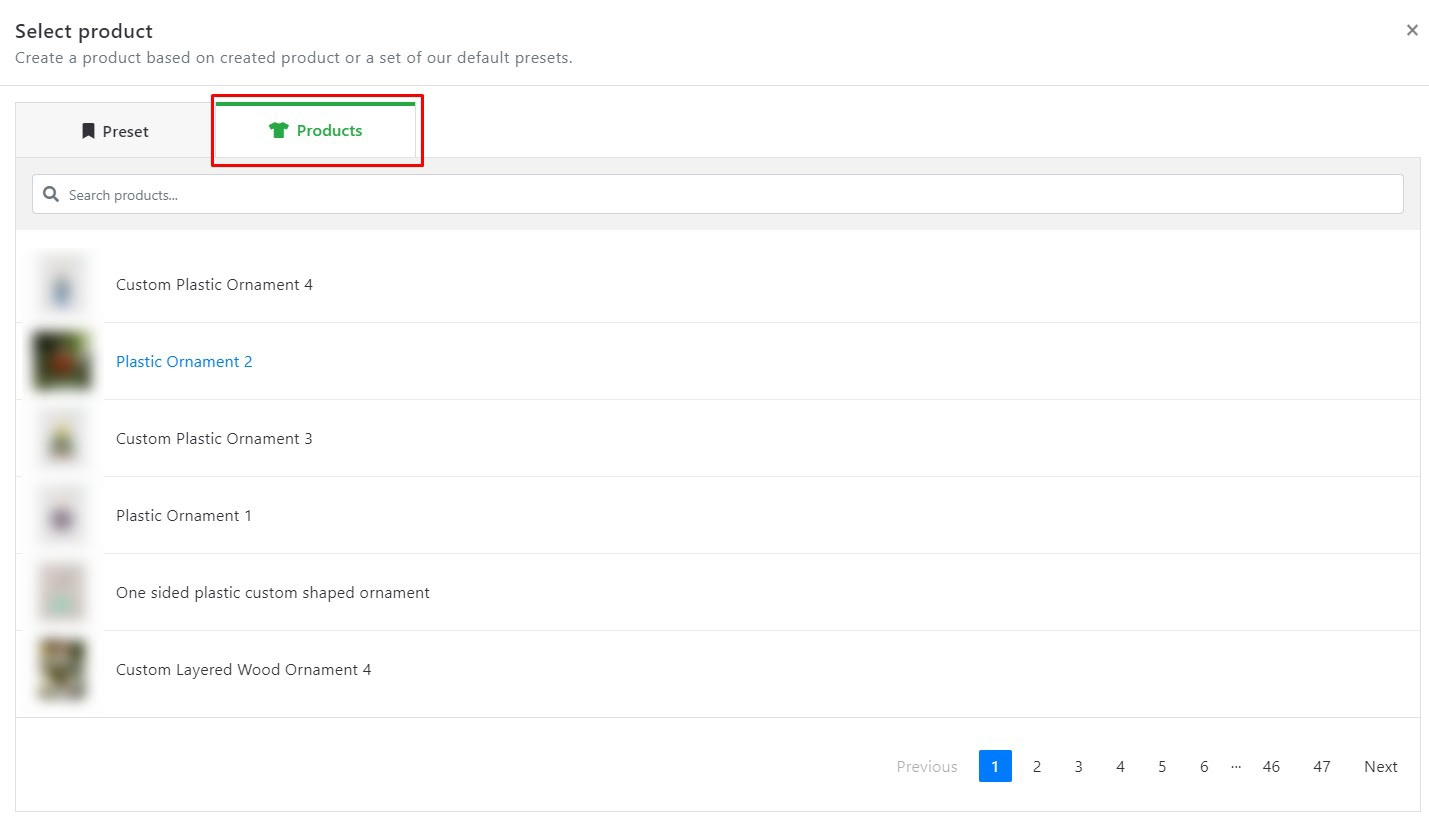Viewport: 1429px width, 821px height.
Task: Click the green t-shirt Products icon
Action: [279, 130]
